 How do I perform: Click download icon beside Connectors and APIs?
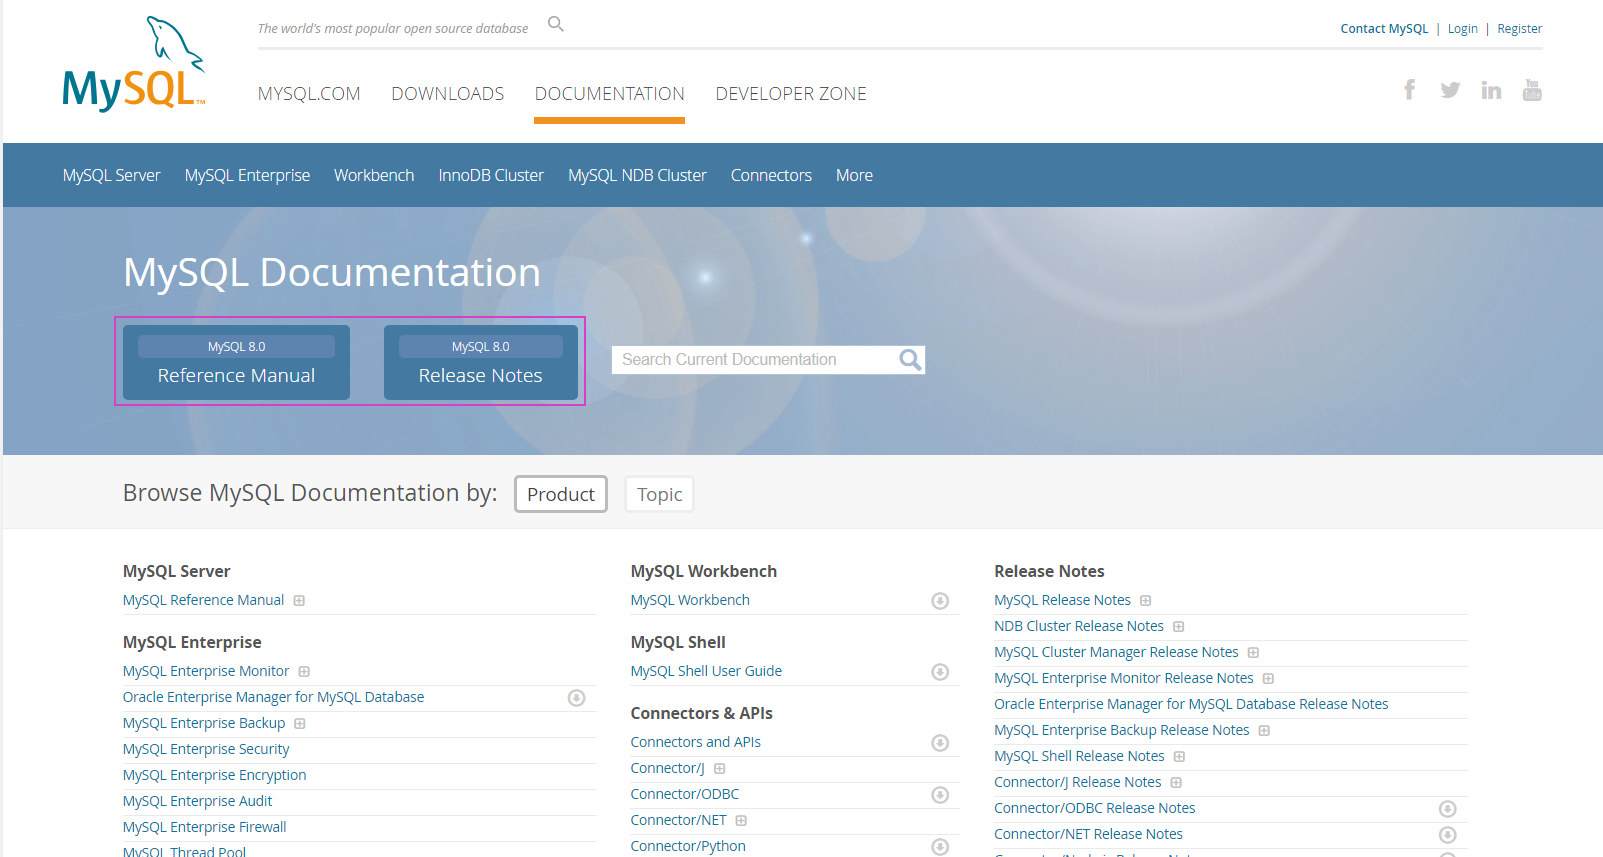940,743
